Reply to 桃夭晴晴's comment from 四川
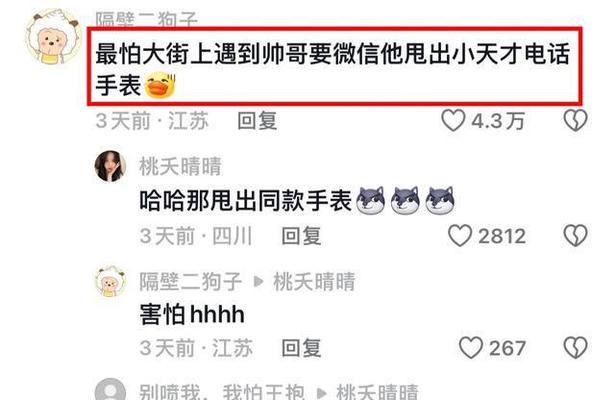This screenshot has width=615, height=400. tap(301, 236)
